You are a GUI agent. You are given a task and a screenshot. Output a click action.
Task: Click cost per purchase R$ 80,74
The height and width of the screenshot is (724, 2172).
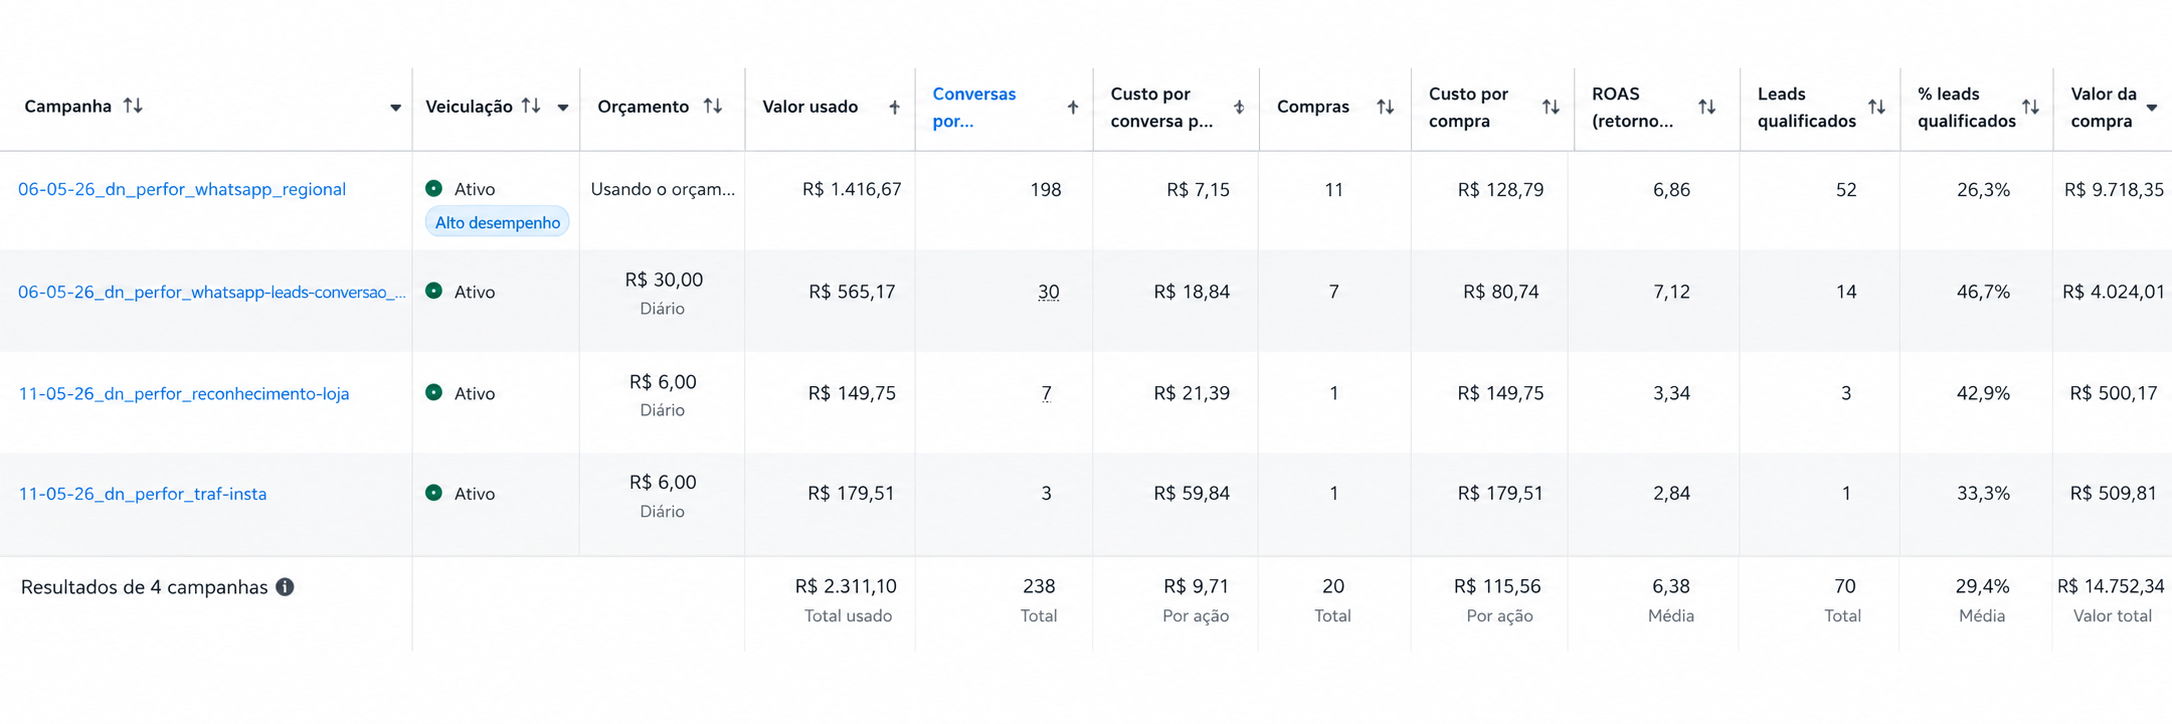1501,292
